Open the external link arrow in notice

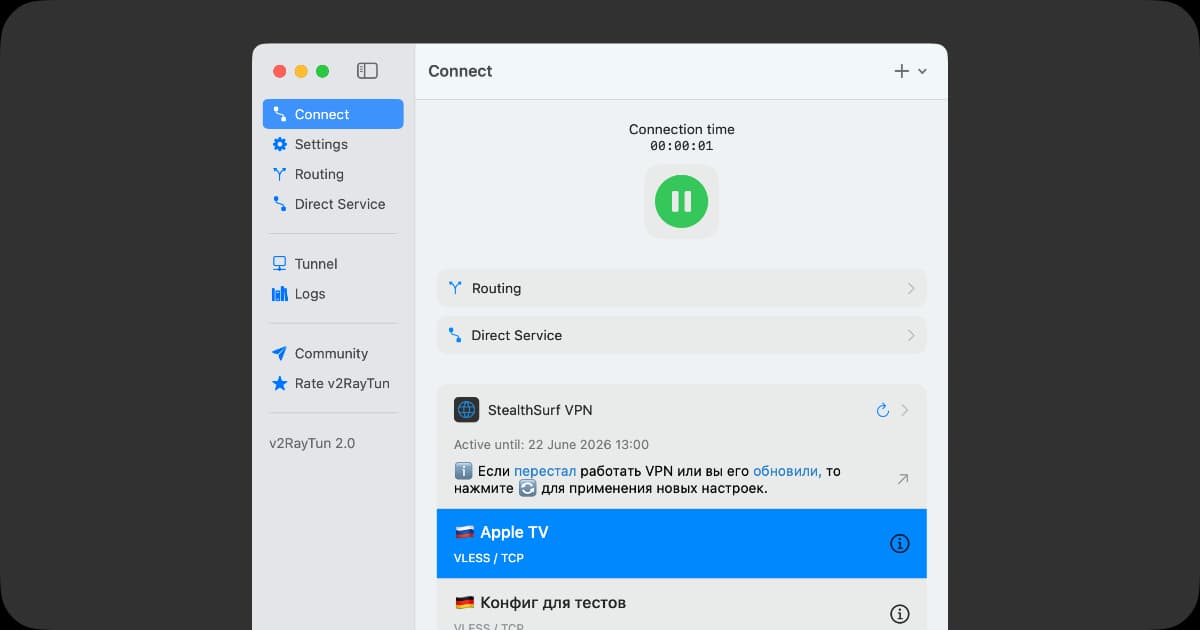902,479
